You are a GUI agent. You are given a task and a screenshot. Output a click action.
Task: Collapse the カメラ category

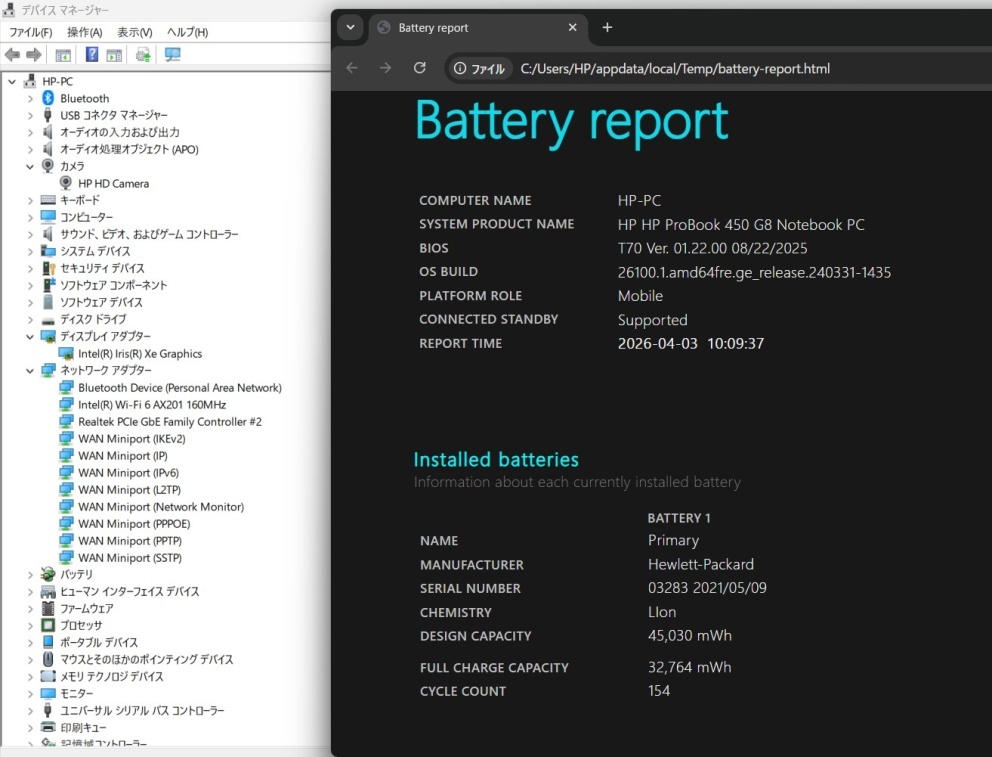coord(30,166)
